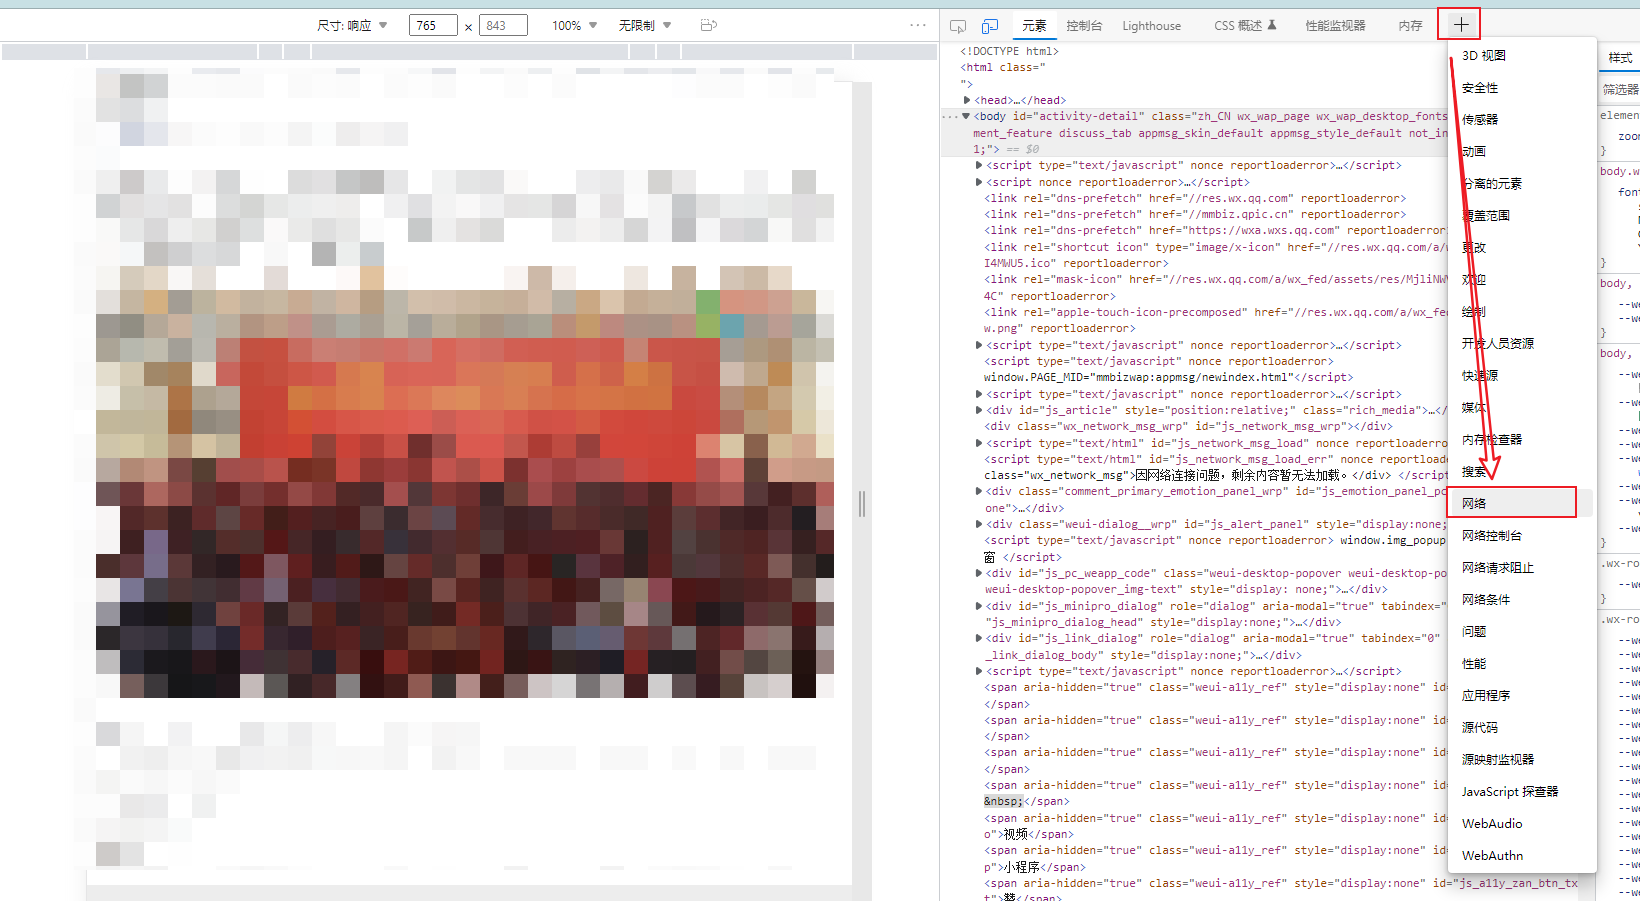Choose 更改 from the menu
Screen dimensions: 1640x901
click(x=1521, y=248)
